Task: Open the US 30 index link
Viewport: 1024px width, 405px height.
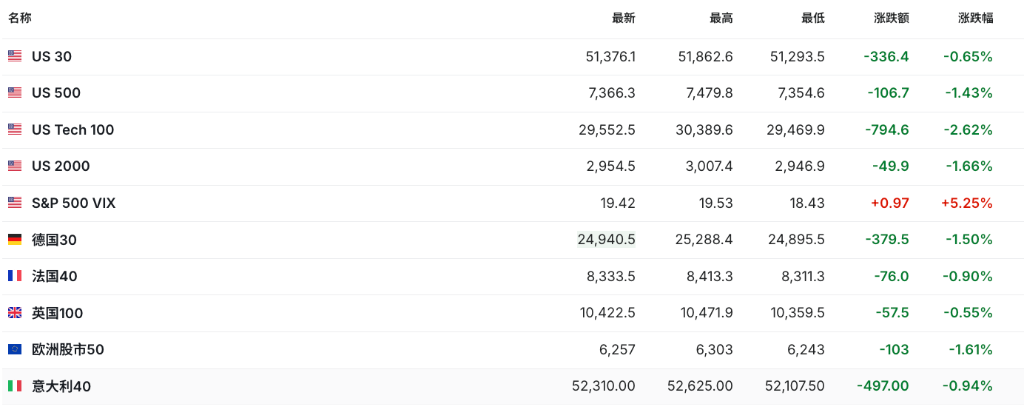Action: [52, 56]
